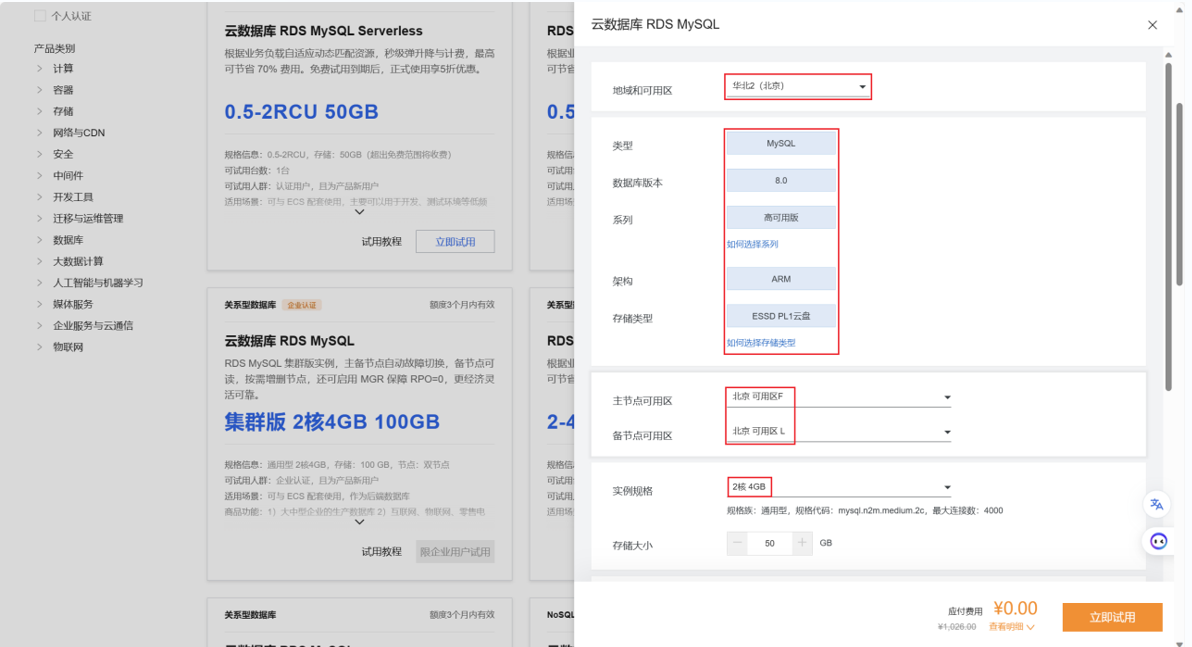Click the ¥0.00 payable amount
This screenshot has height=647, width=1192.
(x=1015, y=608)
